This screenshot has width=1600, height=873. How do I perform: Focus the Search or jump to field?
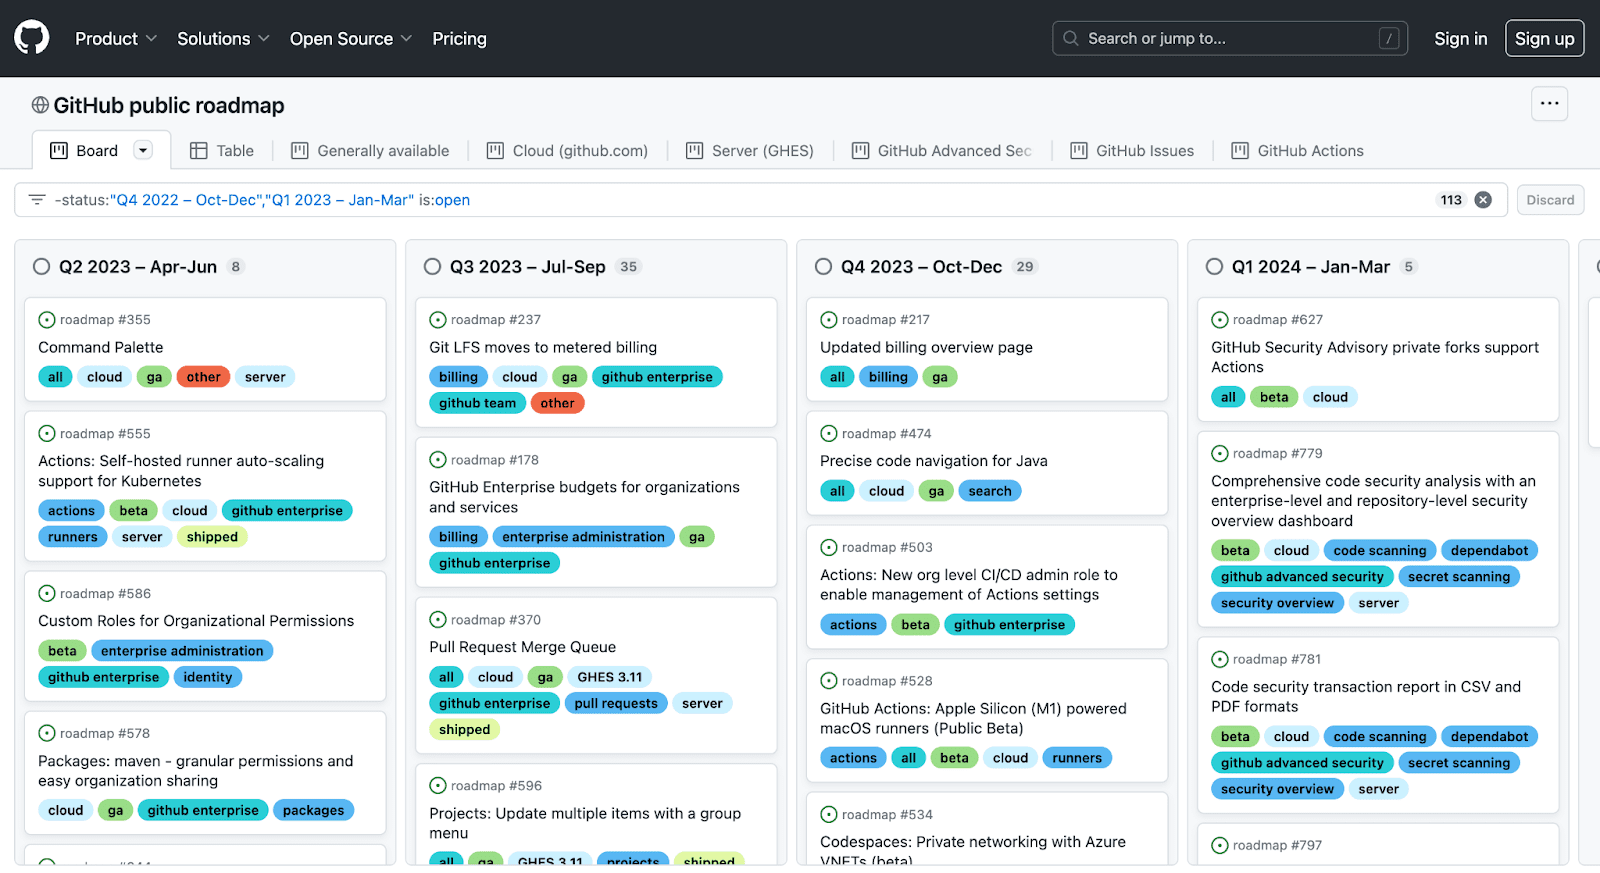coord(1230,38)
